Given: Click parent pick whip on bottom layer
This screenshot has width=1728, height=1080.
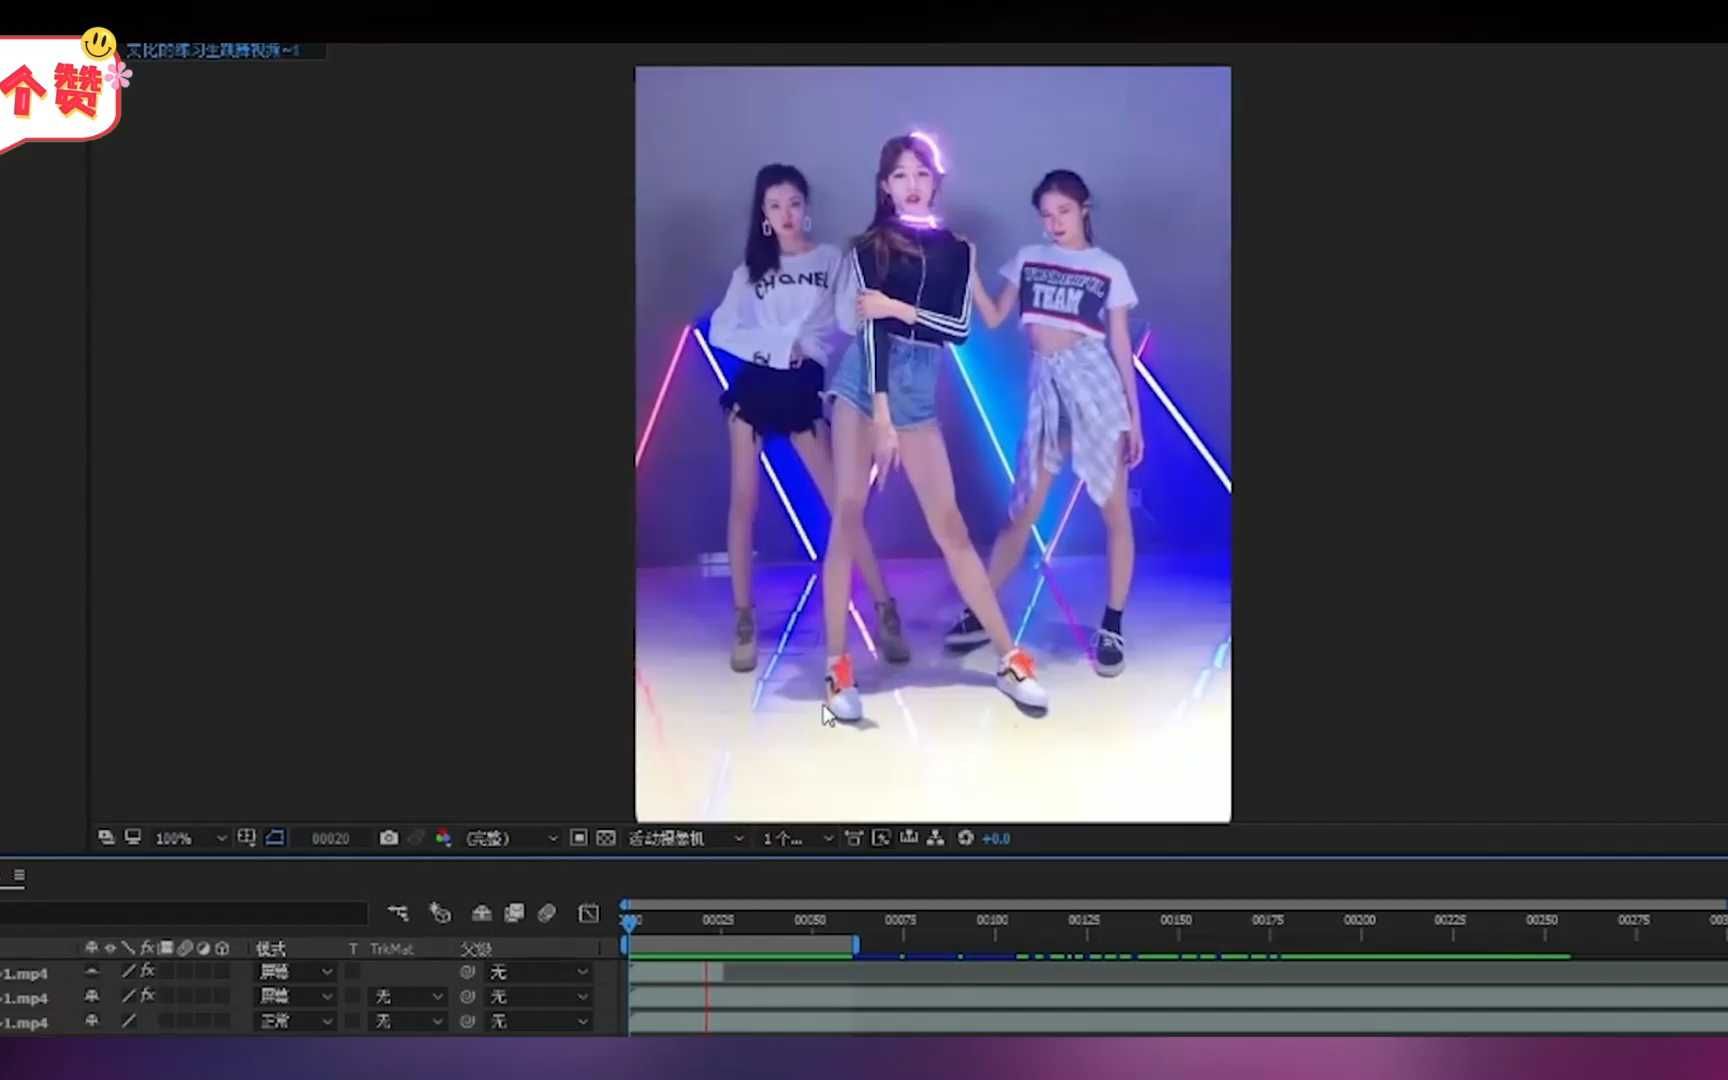Looking at the screenshot, I should click(467, 1021).
